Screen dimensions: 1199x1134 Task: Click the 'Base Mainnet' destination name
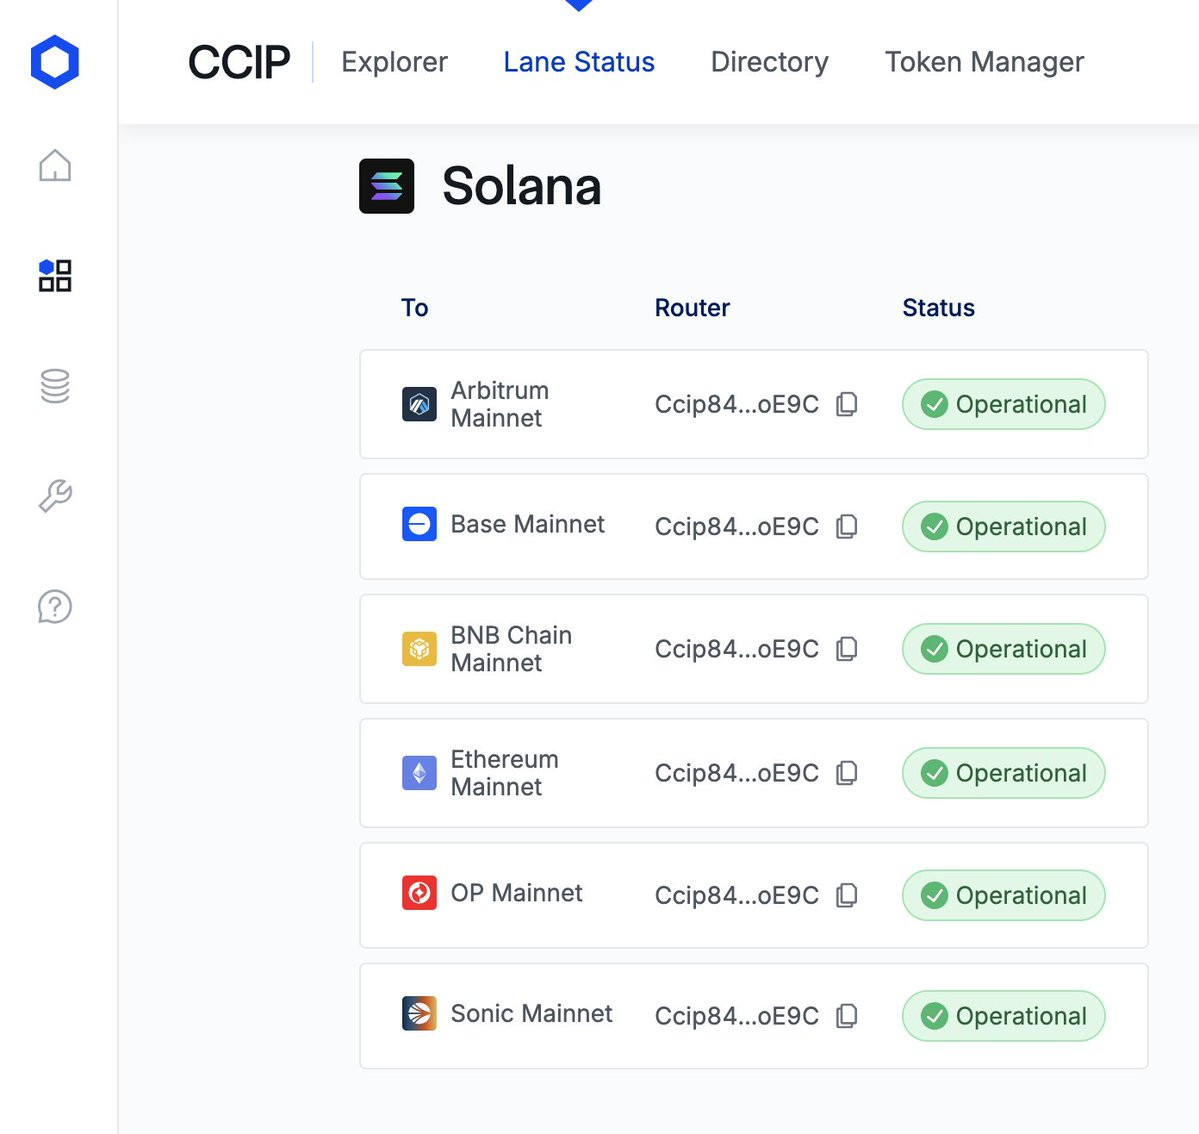click(528, 524)
